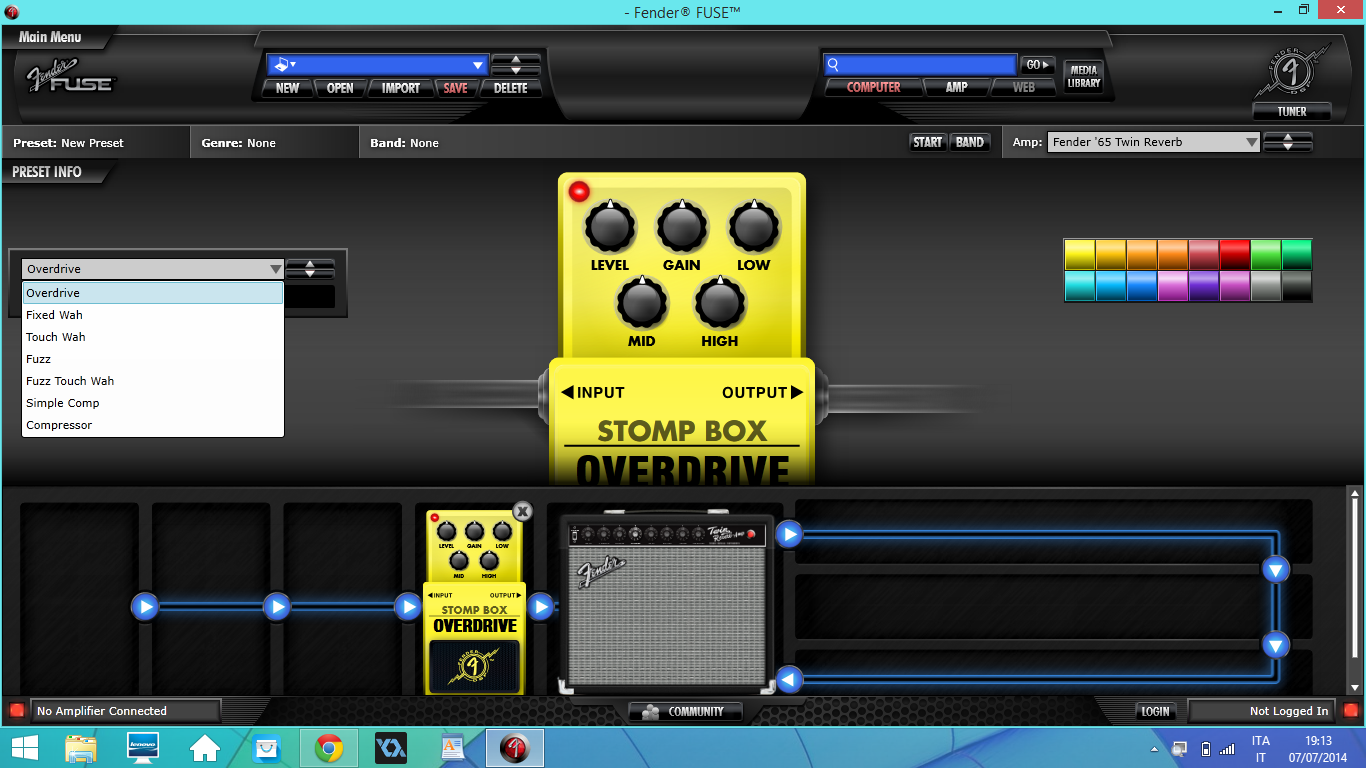Click the lower down-arrow in post-amp chain
Viewport: 1366px width, 768px height.
click(1275, 644)
